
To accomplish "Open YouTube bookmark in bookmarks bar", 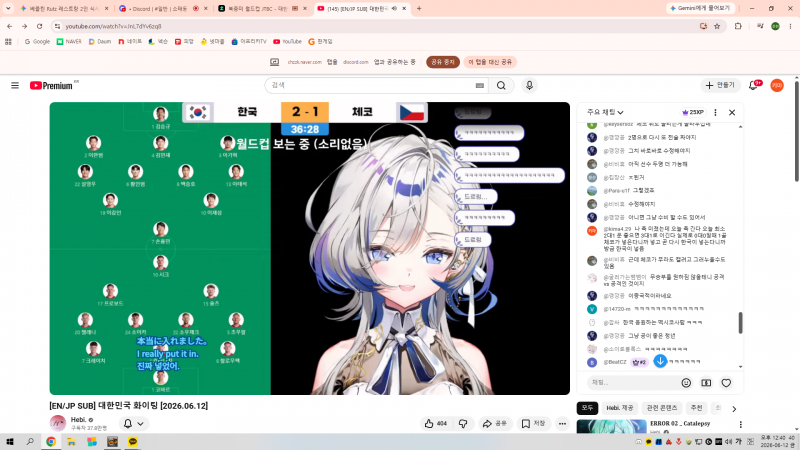I will pos(287,42).
